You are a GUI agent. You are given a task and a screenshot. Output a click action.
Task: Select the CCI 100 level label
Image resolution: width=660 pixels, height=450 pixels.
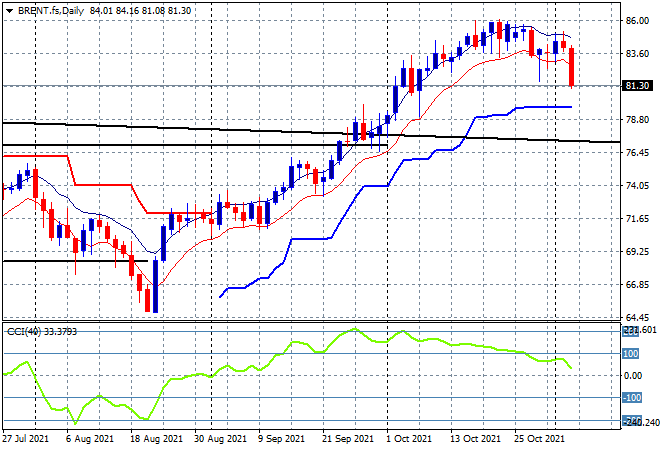click(631, 354)
